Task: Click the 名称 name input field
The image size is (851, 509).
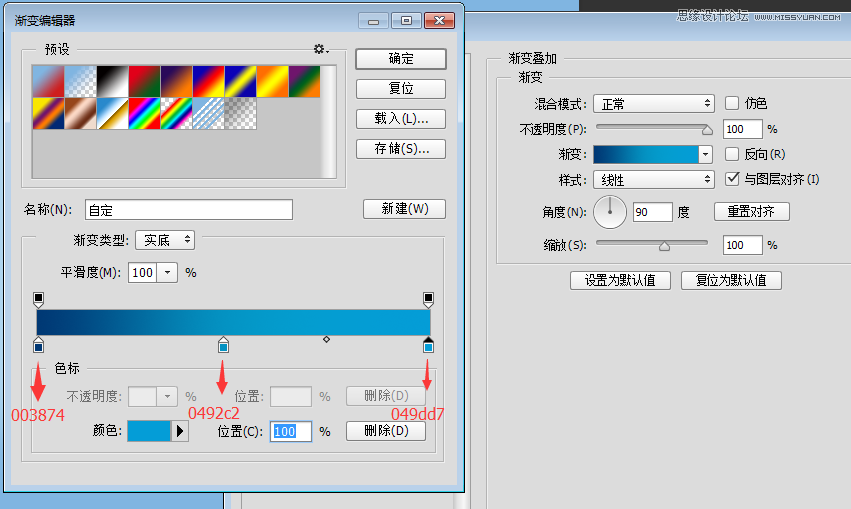Action: 189,210
